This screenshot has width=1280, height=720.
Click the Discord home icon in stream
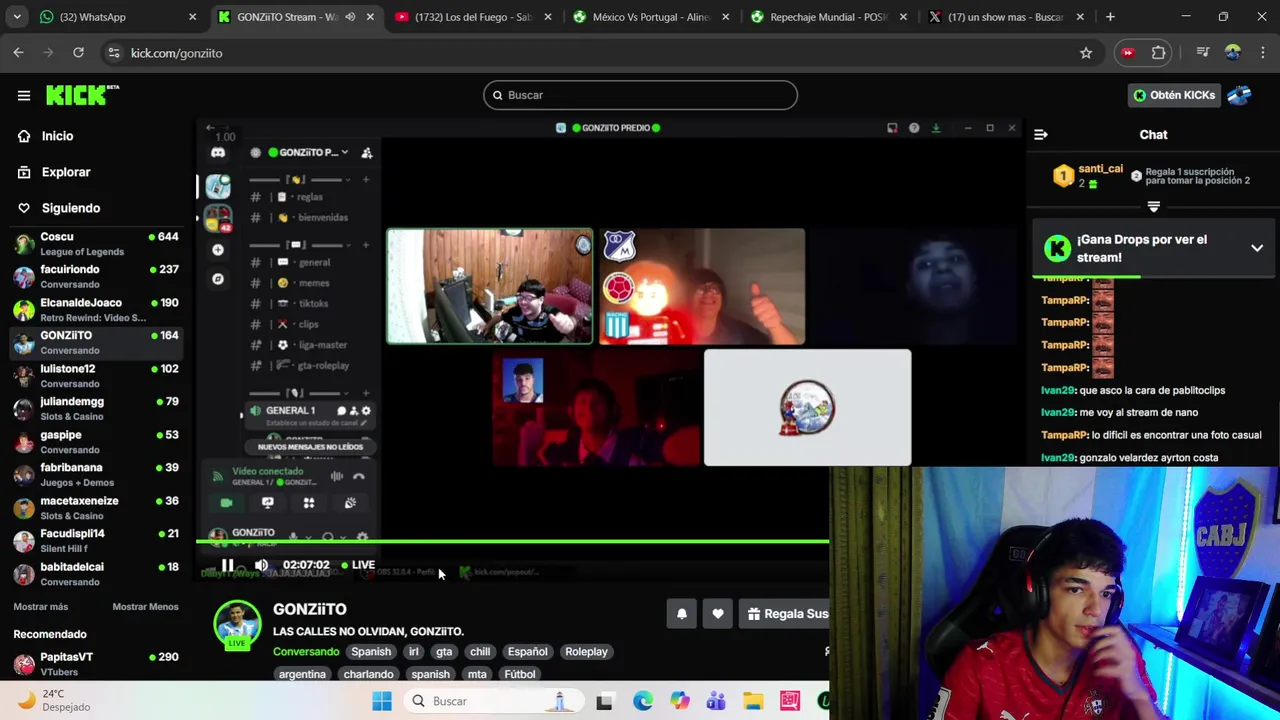coord(218,152)
